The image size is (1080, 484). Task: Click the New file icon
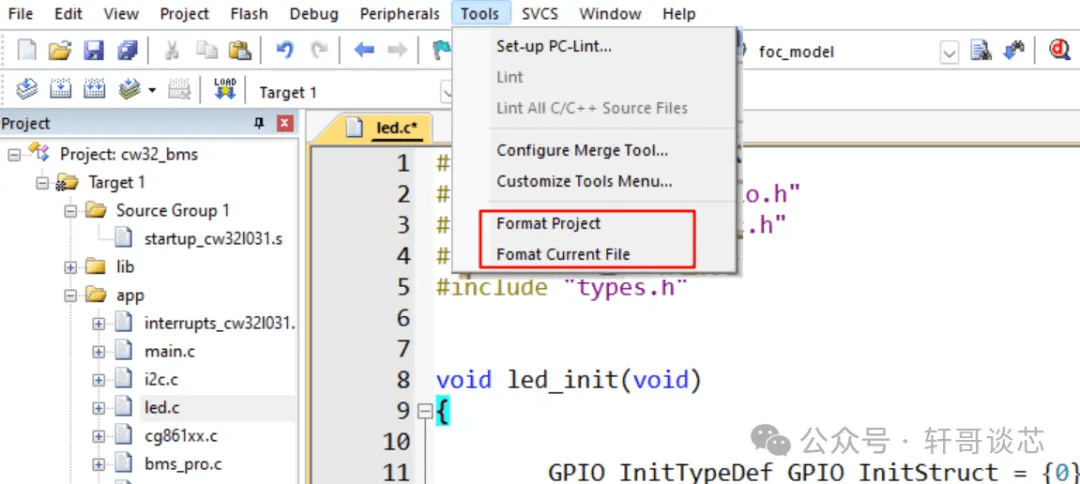click(27, 50)
